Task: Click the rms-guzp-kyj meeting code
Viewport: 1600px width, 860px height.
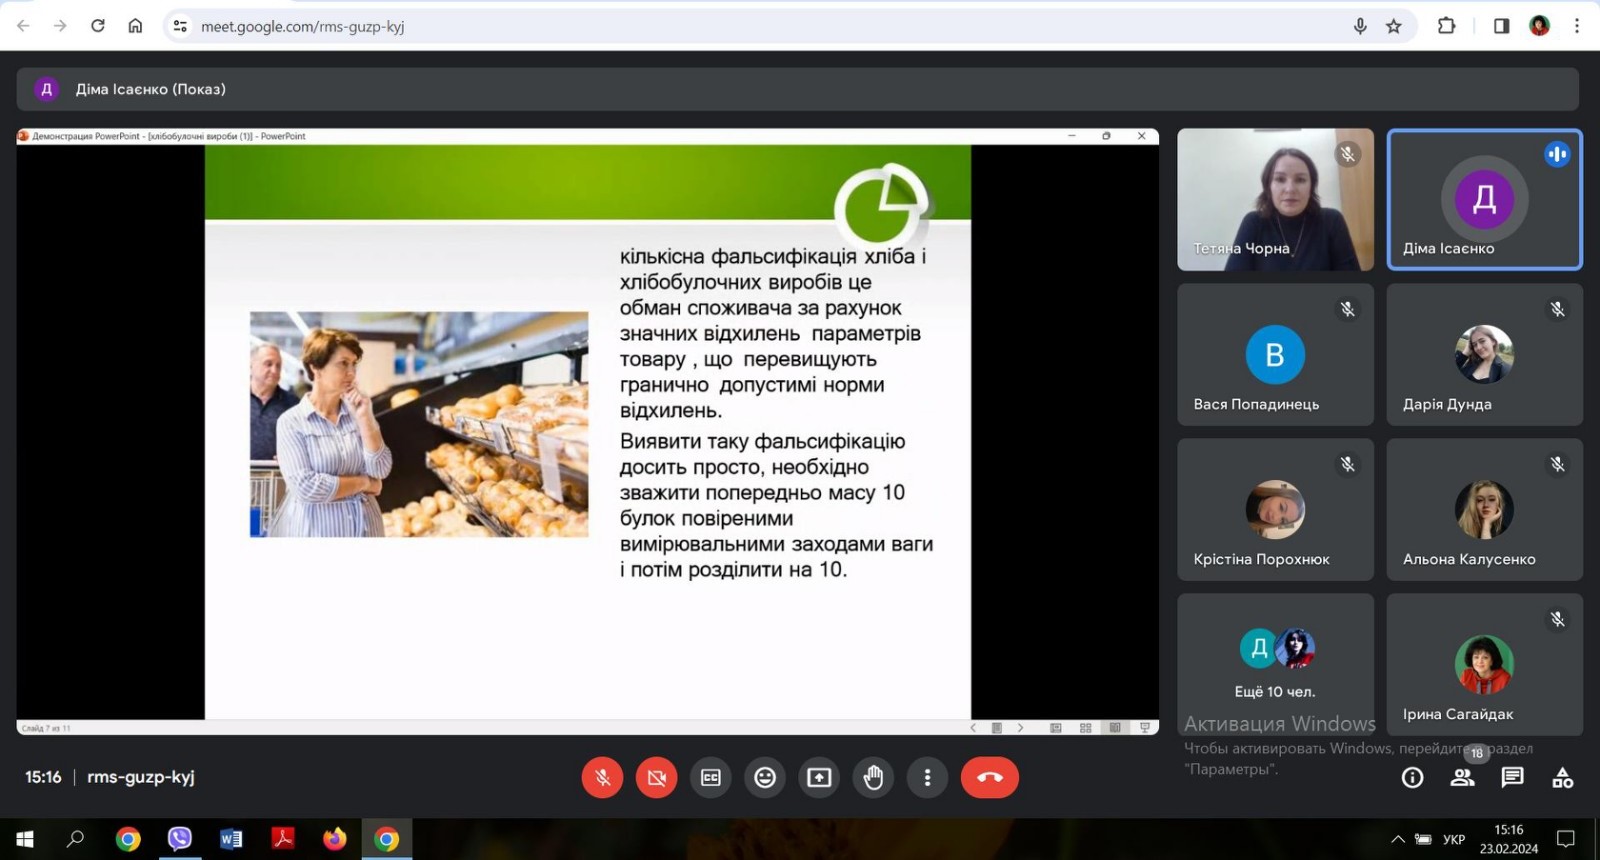Action: (141, 777)
